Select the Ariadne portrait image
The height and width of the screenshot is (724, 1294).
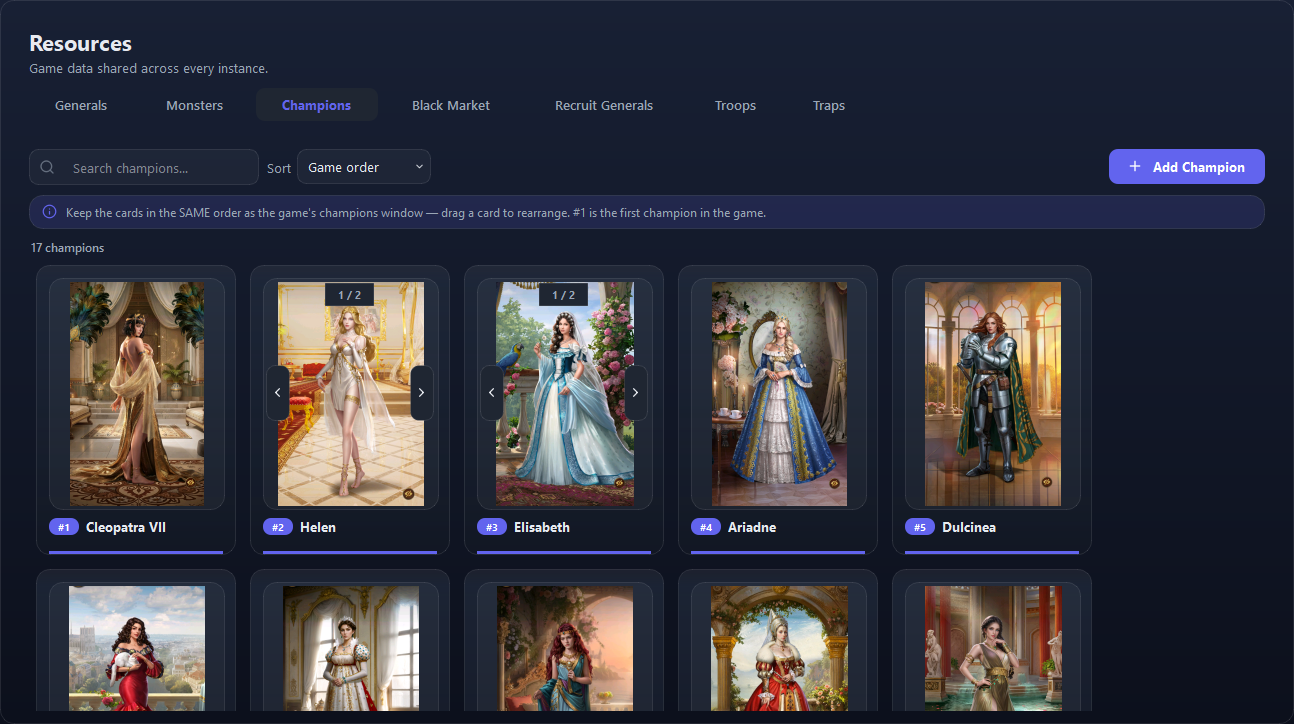pyautogui.click(x=779, y=393)
